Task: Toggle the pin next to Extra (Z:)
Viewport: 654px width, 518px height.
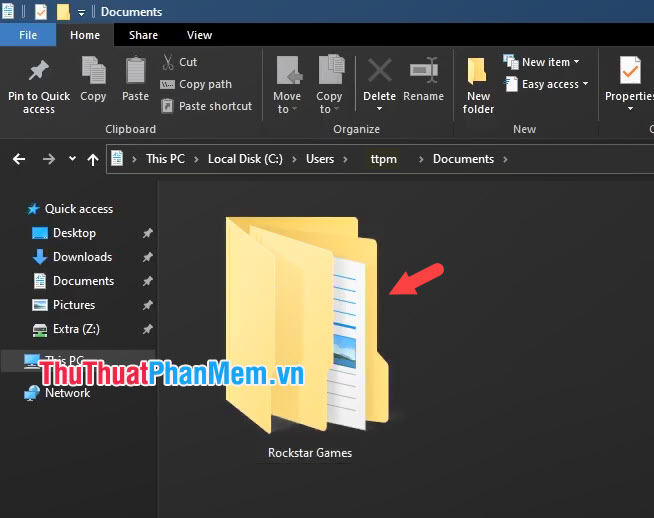Action: click(x=148, y=329)
